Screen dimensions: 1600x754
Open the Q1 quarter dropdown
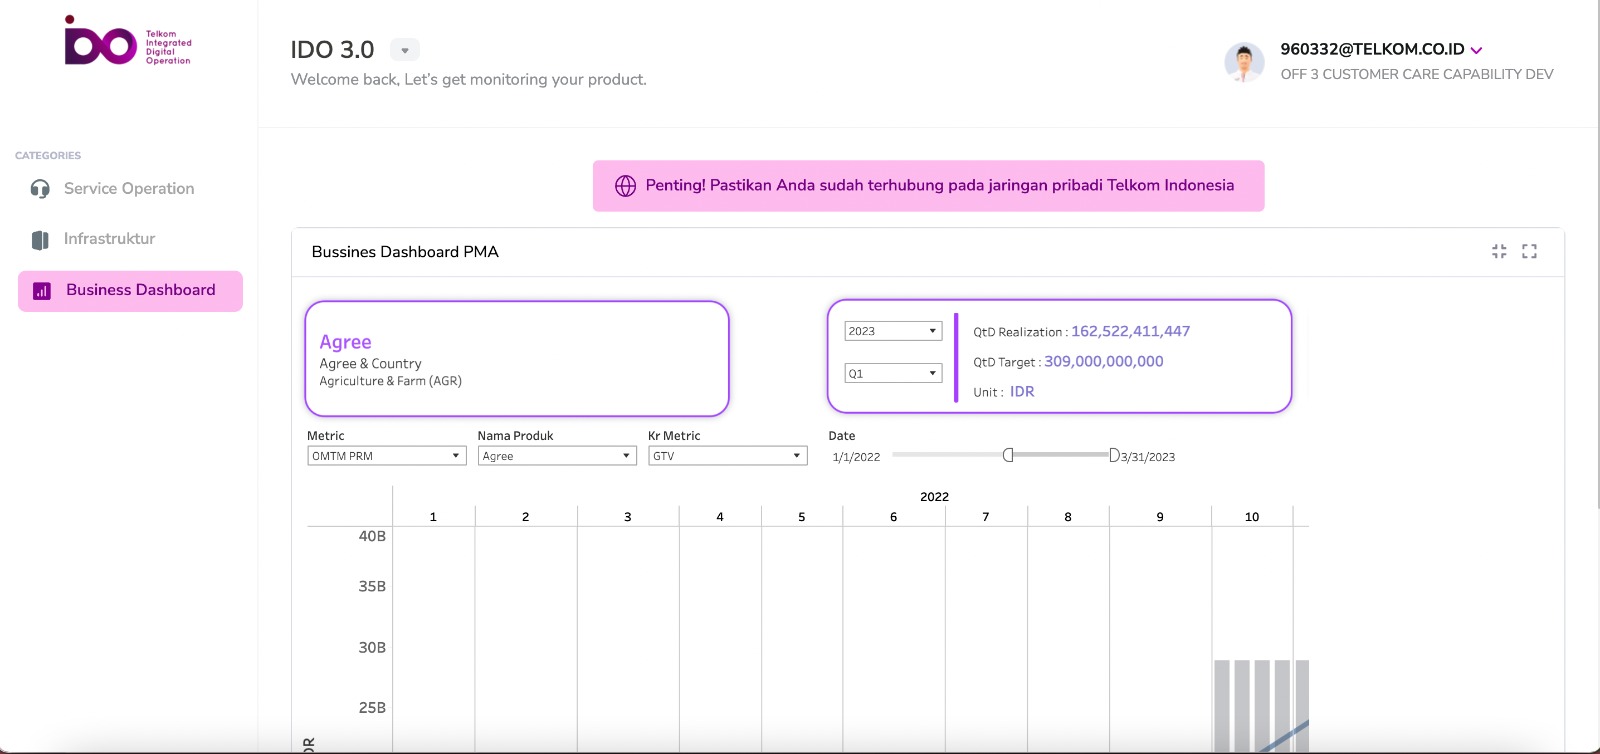[x=893, y=373]
